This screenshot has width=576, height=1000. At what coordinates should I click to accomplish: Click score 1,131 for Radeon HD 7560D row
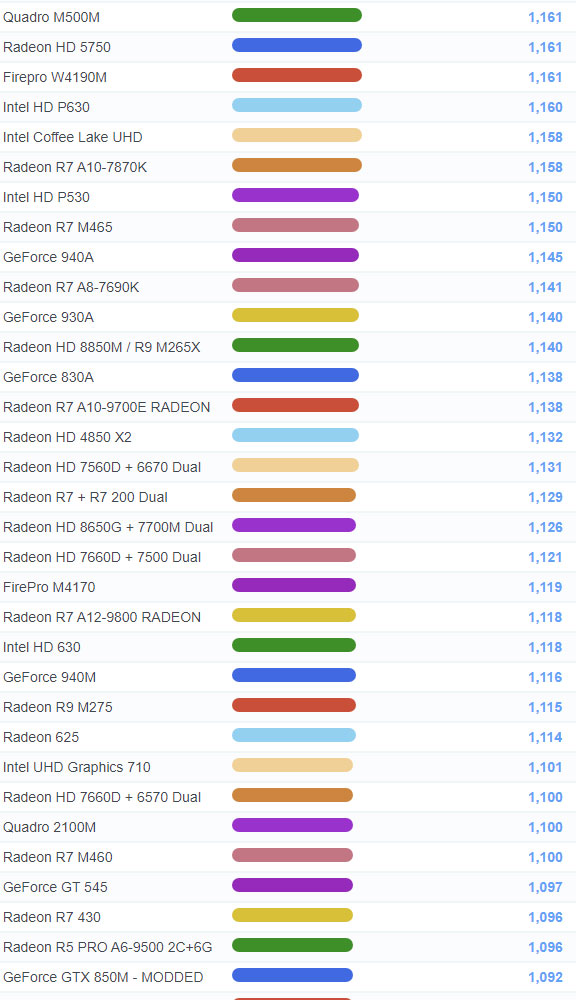click(x=545, y=467)
